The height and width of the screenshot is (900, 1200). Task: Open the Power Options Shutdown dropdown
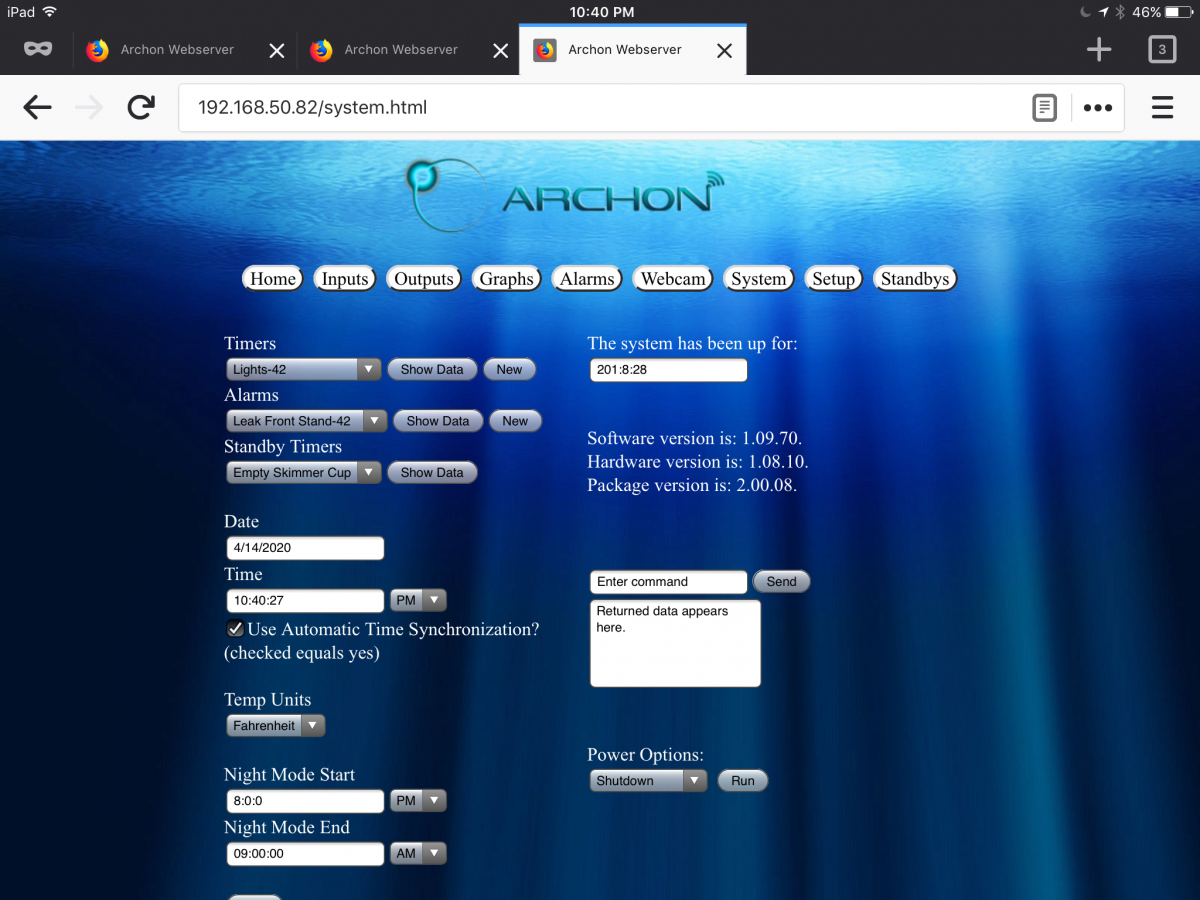coord(649,780)
